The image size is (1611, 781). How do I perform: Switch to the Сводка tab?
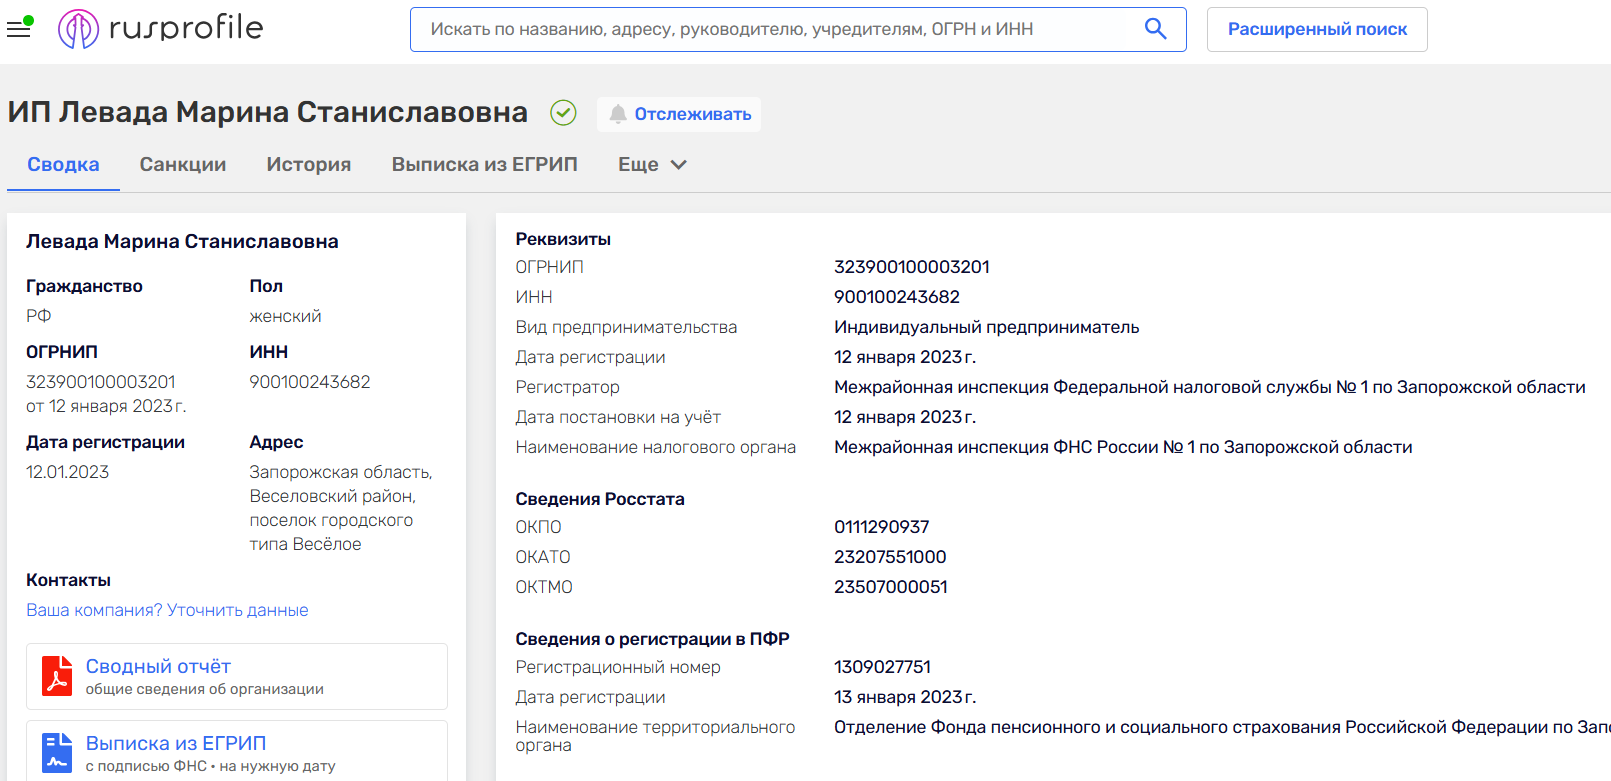coord(63,165)
